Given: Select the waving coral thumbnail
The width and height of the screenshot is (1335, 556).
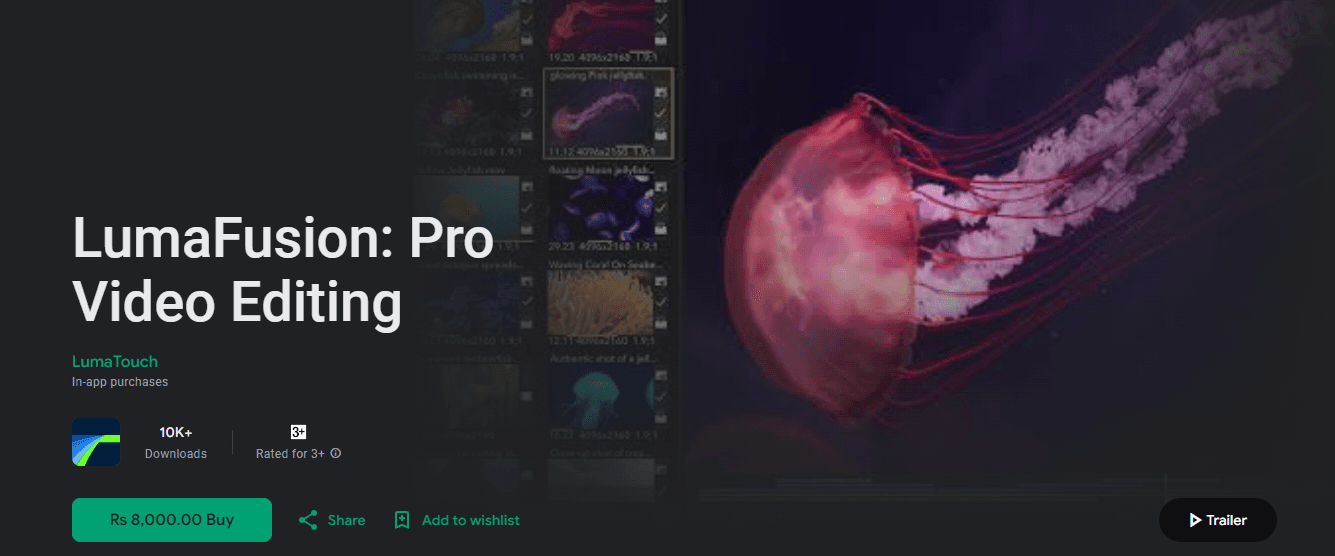Looking at the screenshot, I should click(599, 304).
